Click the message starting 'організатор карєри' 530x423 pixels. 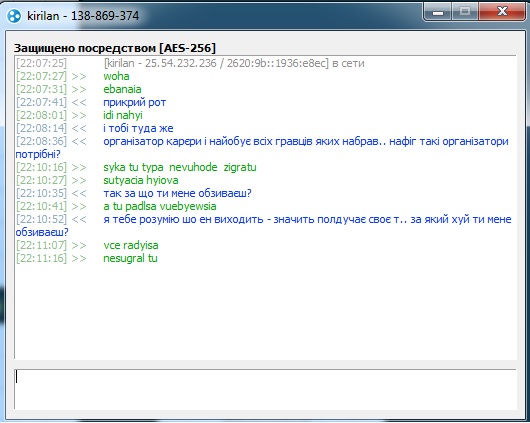click(262, 148)
